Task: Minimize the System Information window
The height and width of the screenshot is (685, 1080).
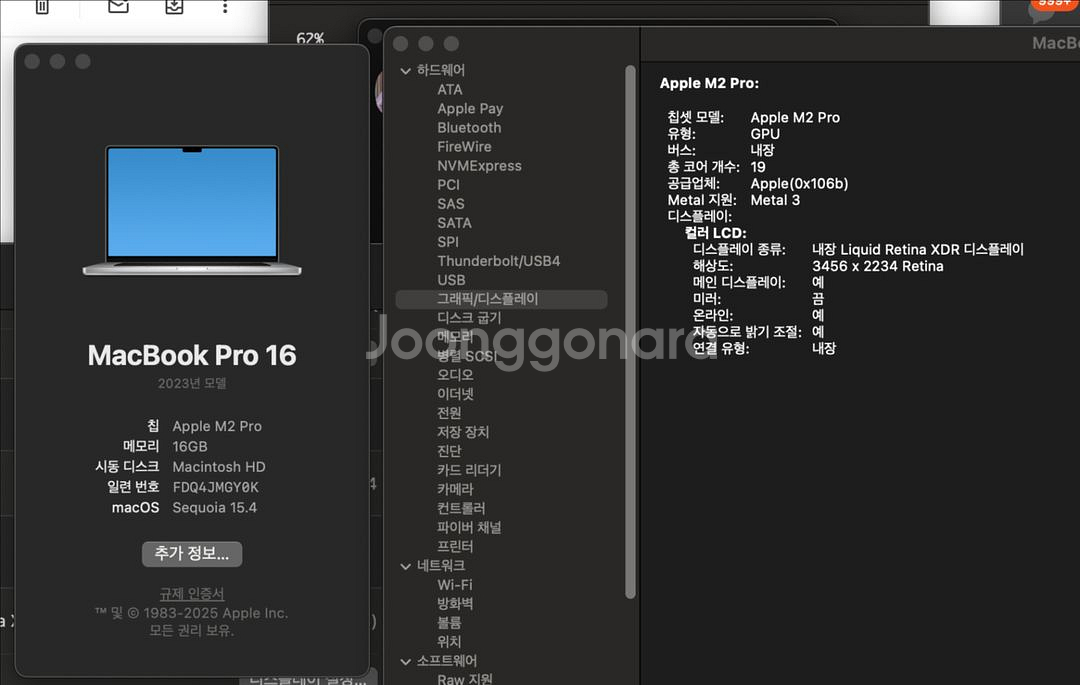Action: (x=426, y=44)
